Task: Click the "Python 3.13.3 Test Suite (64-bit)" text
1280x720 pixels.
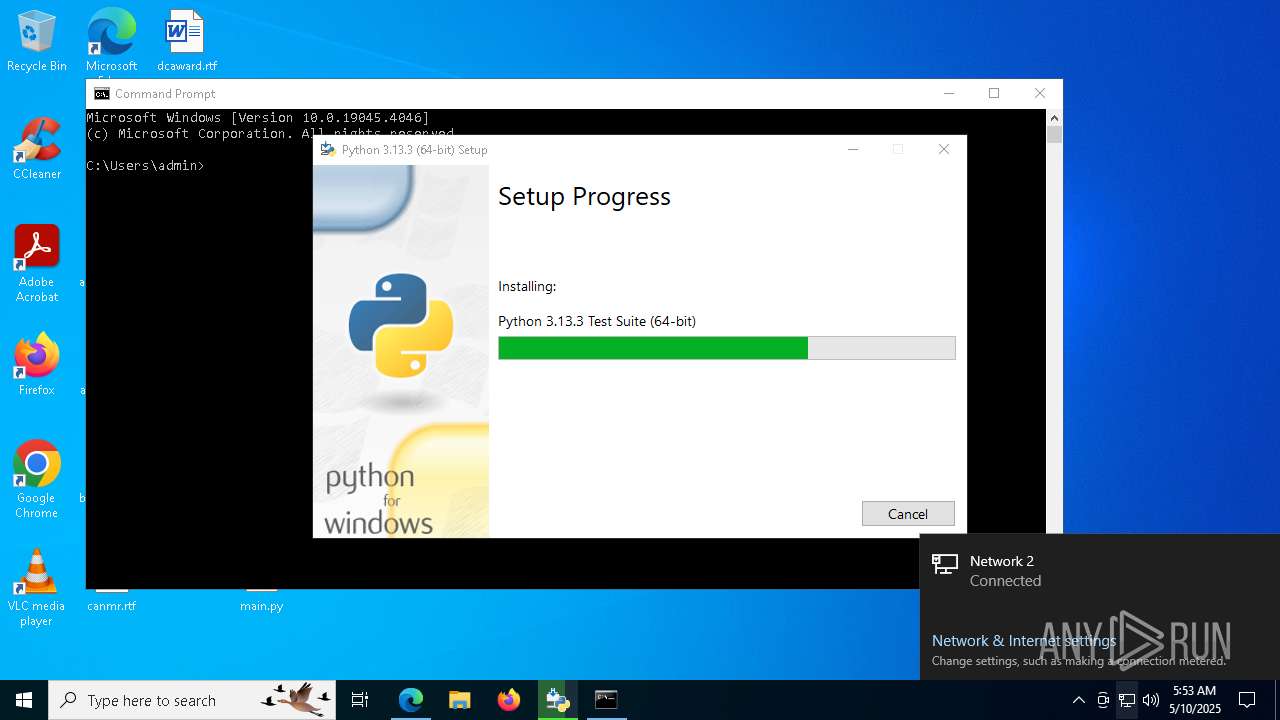Action: 597,321
